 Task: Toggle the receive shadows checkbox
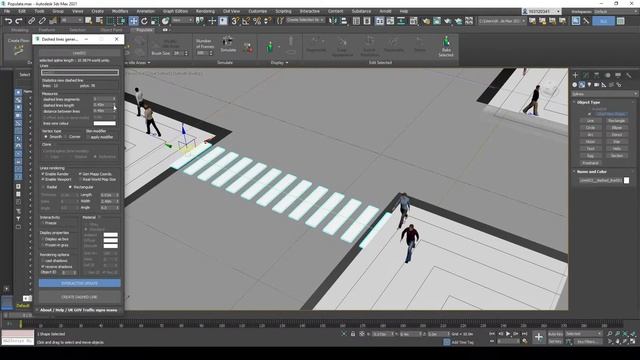coord(43,267)
